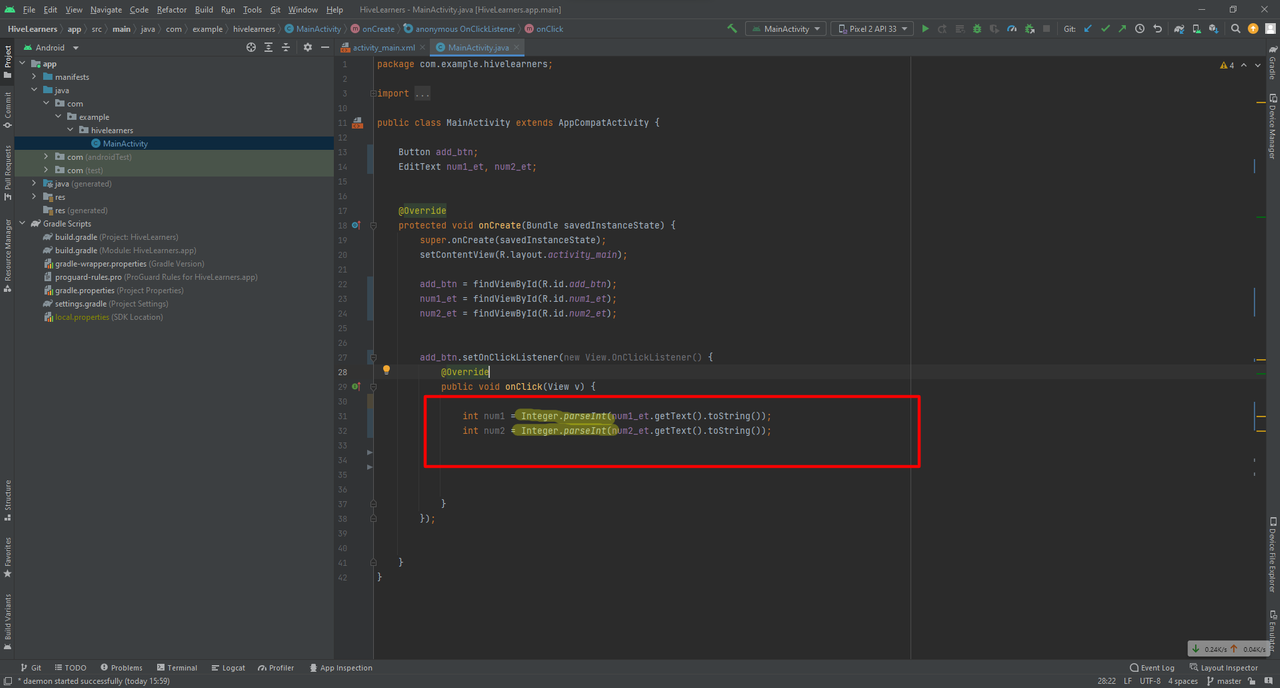This screenshot has height=688, width=1280.
Task: Open the SDK Manager cube icon
Action: [x=1214, y=29]
